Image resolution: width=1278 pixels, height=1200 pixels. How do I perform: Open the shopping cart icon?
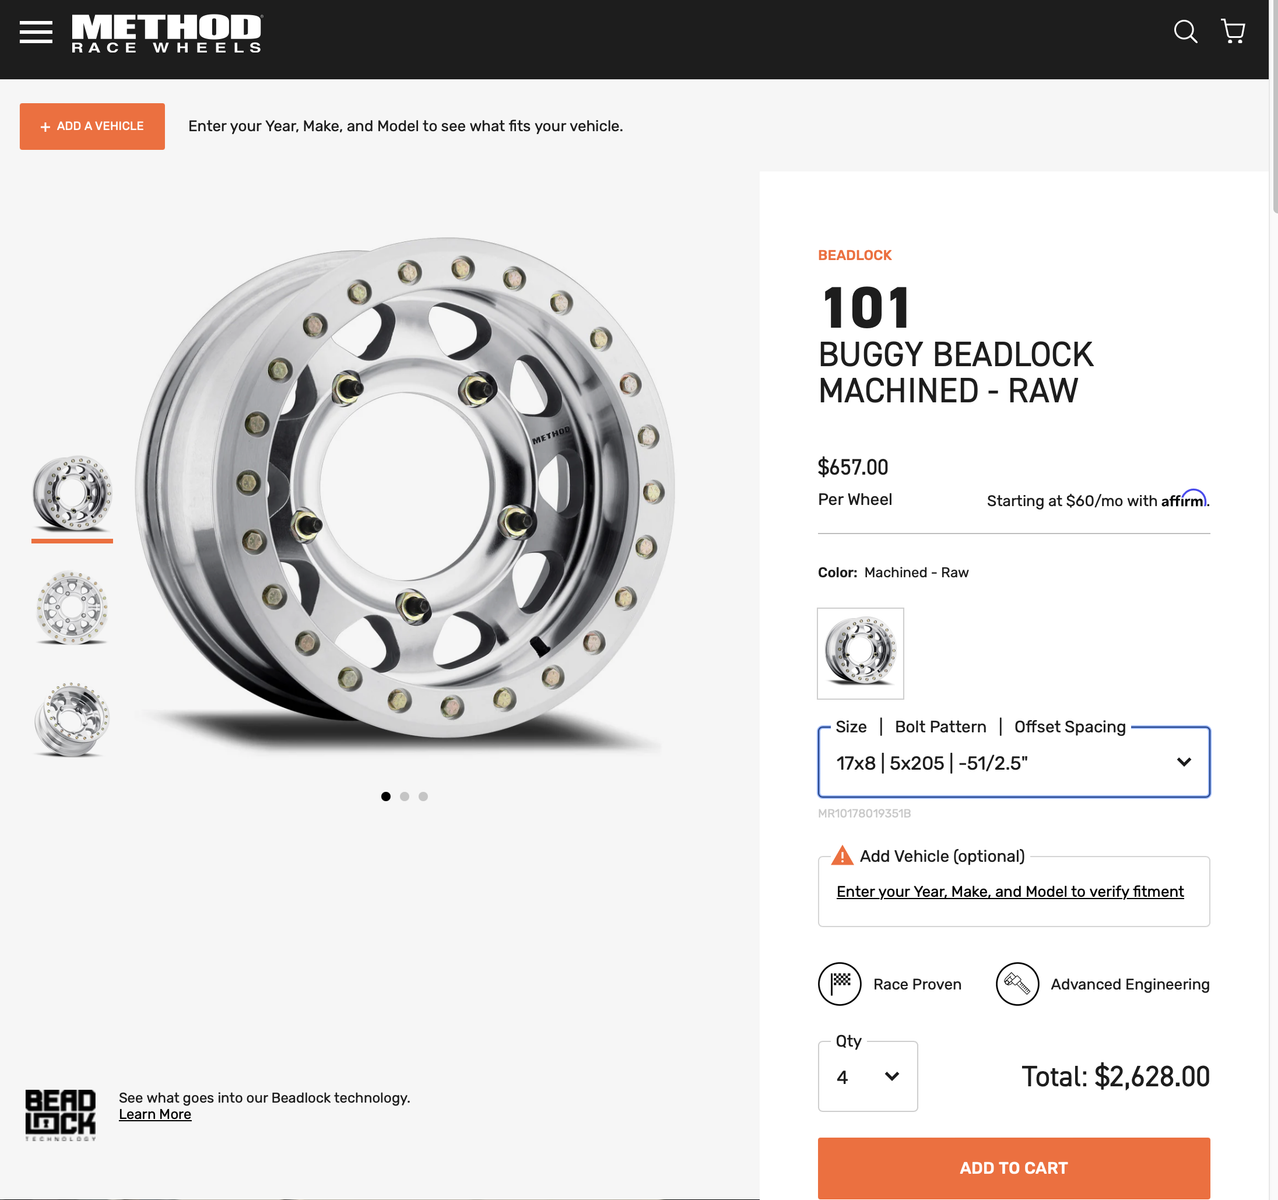(1233, 31)
